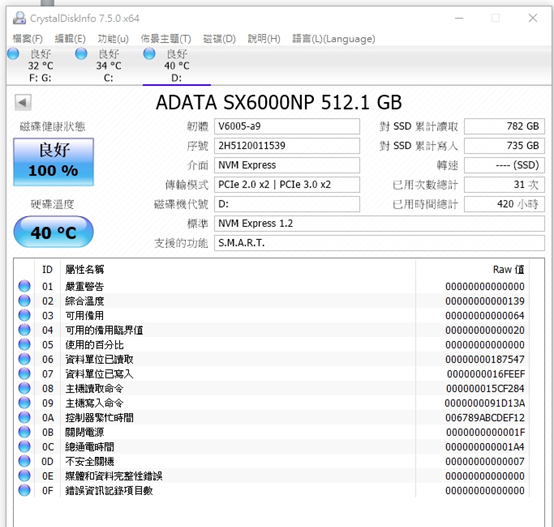This screenshot has height=527, width=554.
Task: Click the raw value 0000000000139
Action: [485, 301]
